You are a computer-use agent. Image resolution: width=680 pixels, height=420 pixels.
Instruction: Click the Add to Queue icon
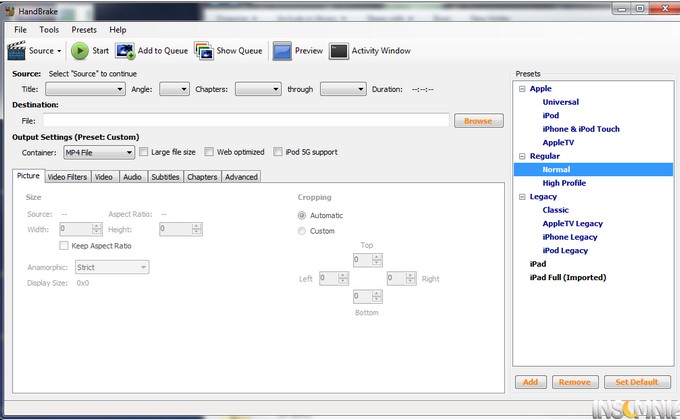pos(125,51)
